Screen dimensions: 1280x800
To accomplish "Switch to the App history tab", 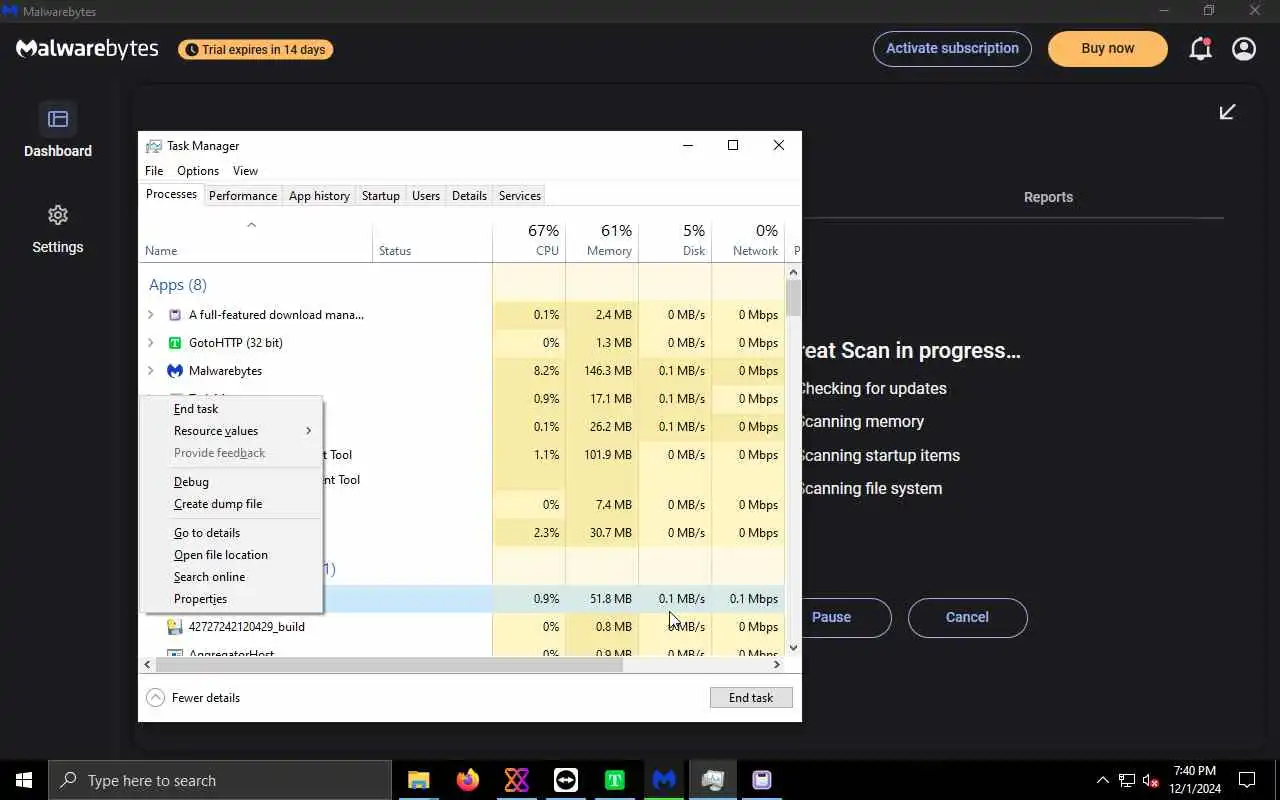I will click(319, 196).
